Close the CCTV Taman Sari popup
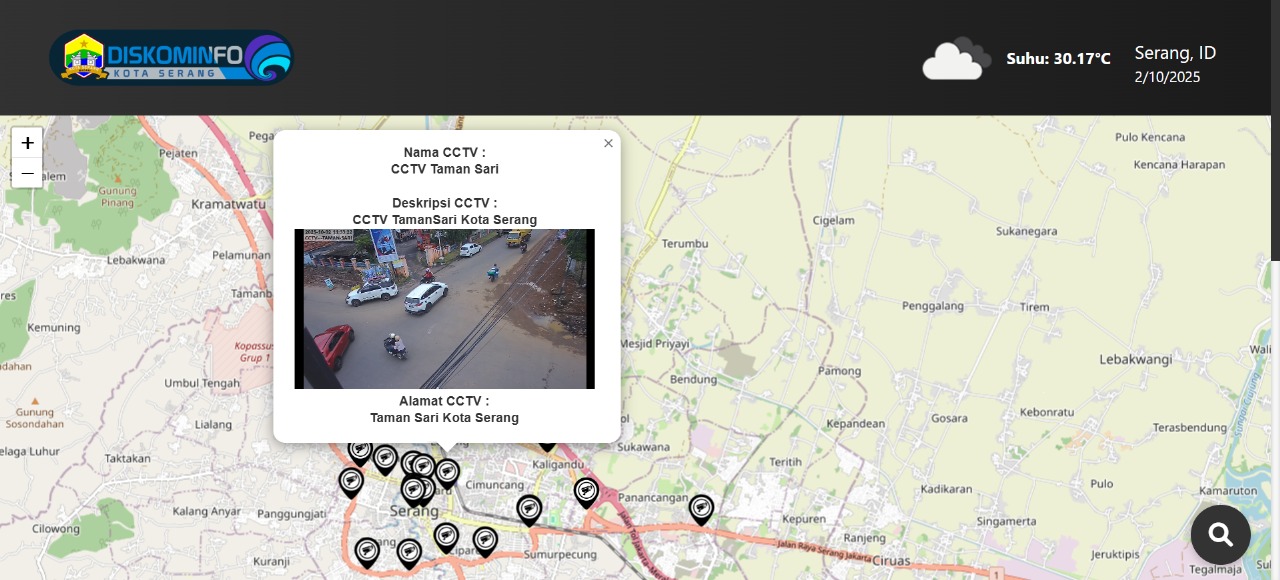The width and height of the screenshot is (1280, 580). tap(608, 144)
